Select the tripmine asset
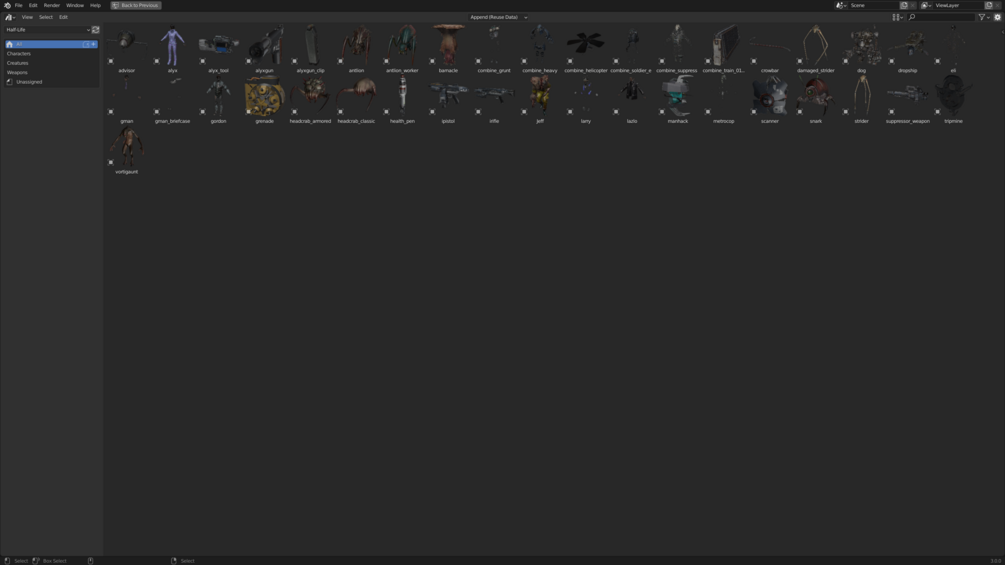This screenshot has height=565, width=1005. pyautogui.click(x=953, y=99)
